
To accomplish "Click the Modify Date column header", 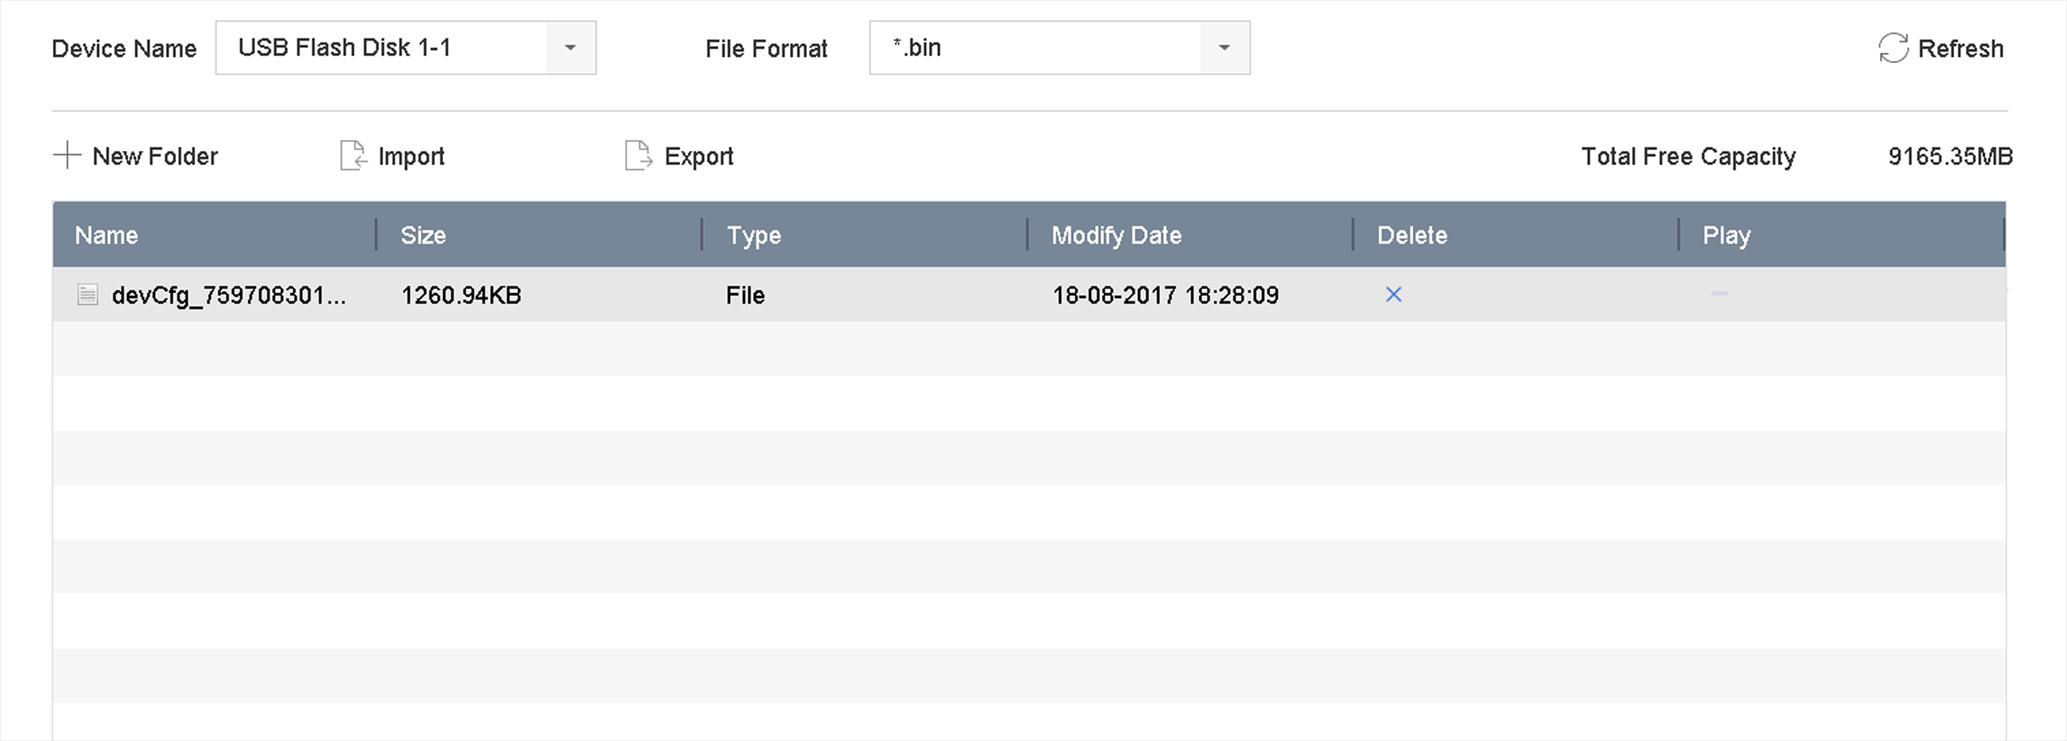I will point(1116,235).
